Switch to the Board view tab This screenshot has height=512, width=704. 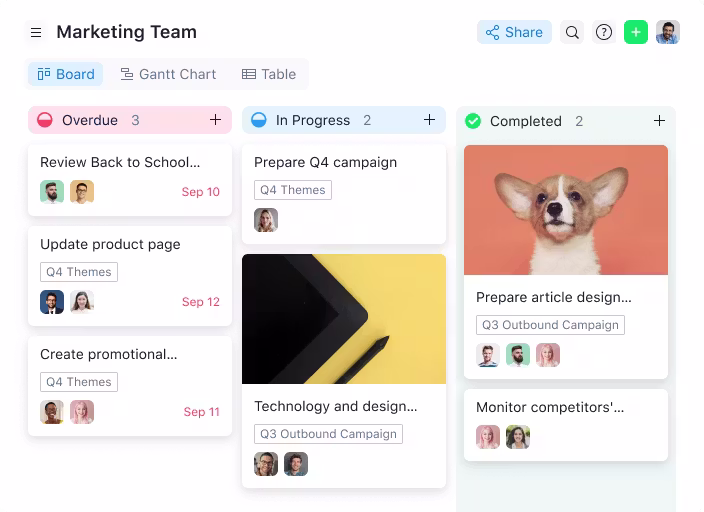66,74
